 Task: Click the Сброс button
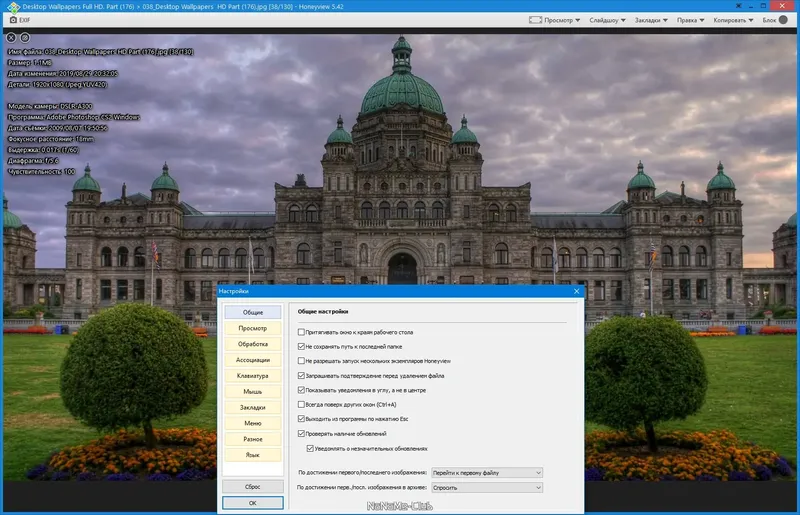(253, 486)
